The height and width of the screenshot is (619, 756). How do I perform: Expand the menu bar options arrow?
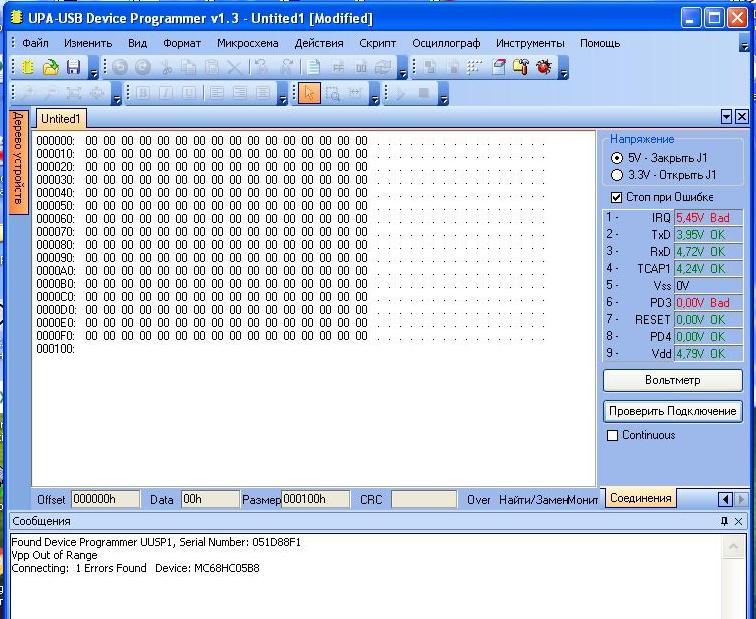(744, 45)
